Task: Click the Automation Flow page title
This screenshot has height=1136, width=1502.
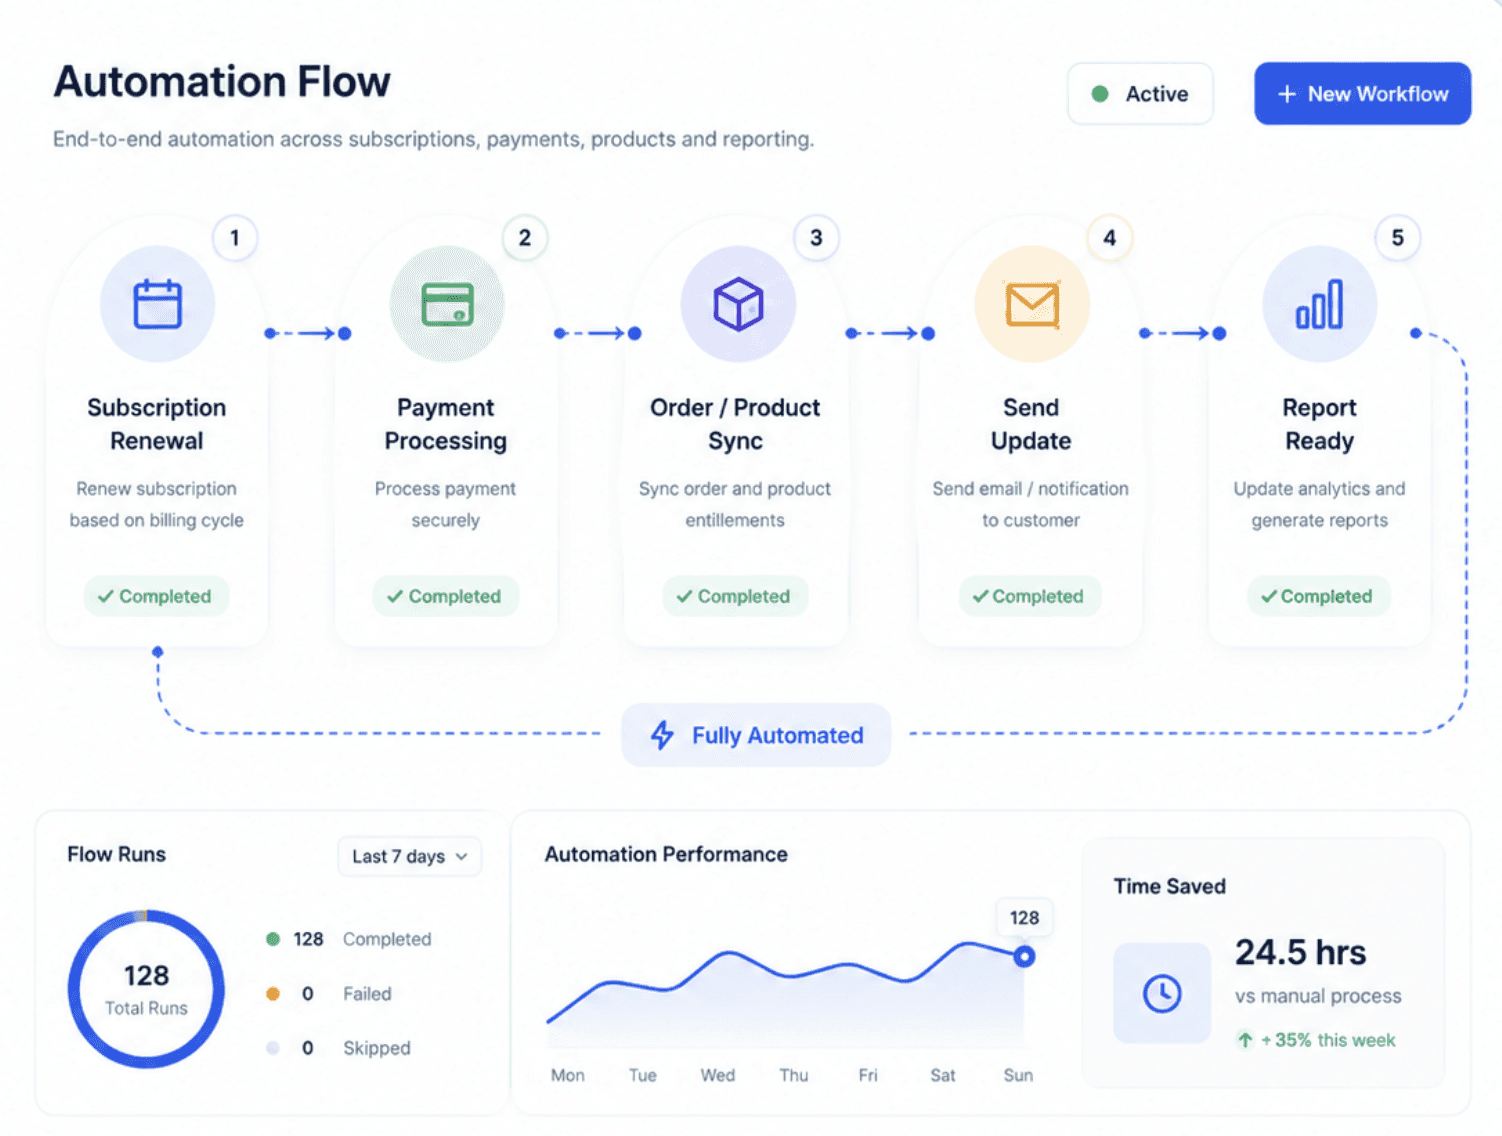Action: pos(222,82)
